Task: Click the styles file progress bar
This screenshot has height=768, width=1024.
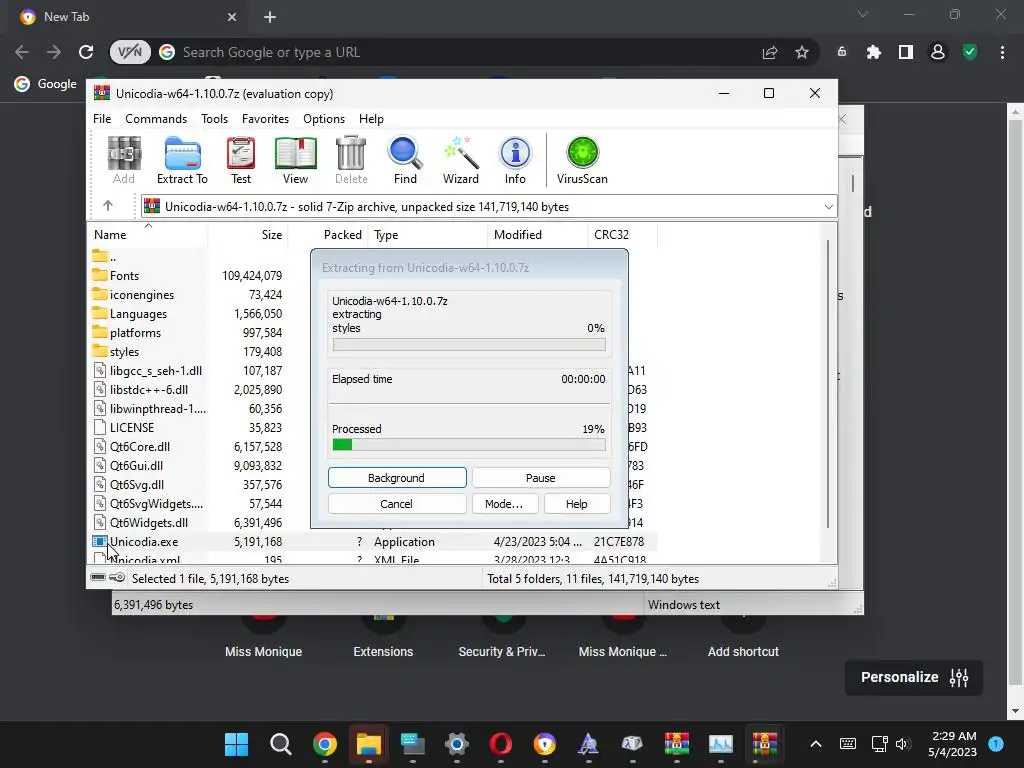Action: [469, 344]
